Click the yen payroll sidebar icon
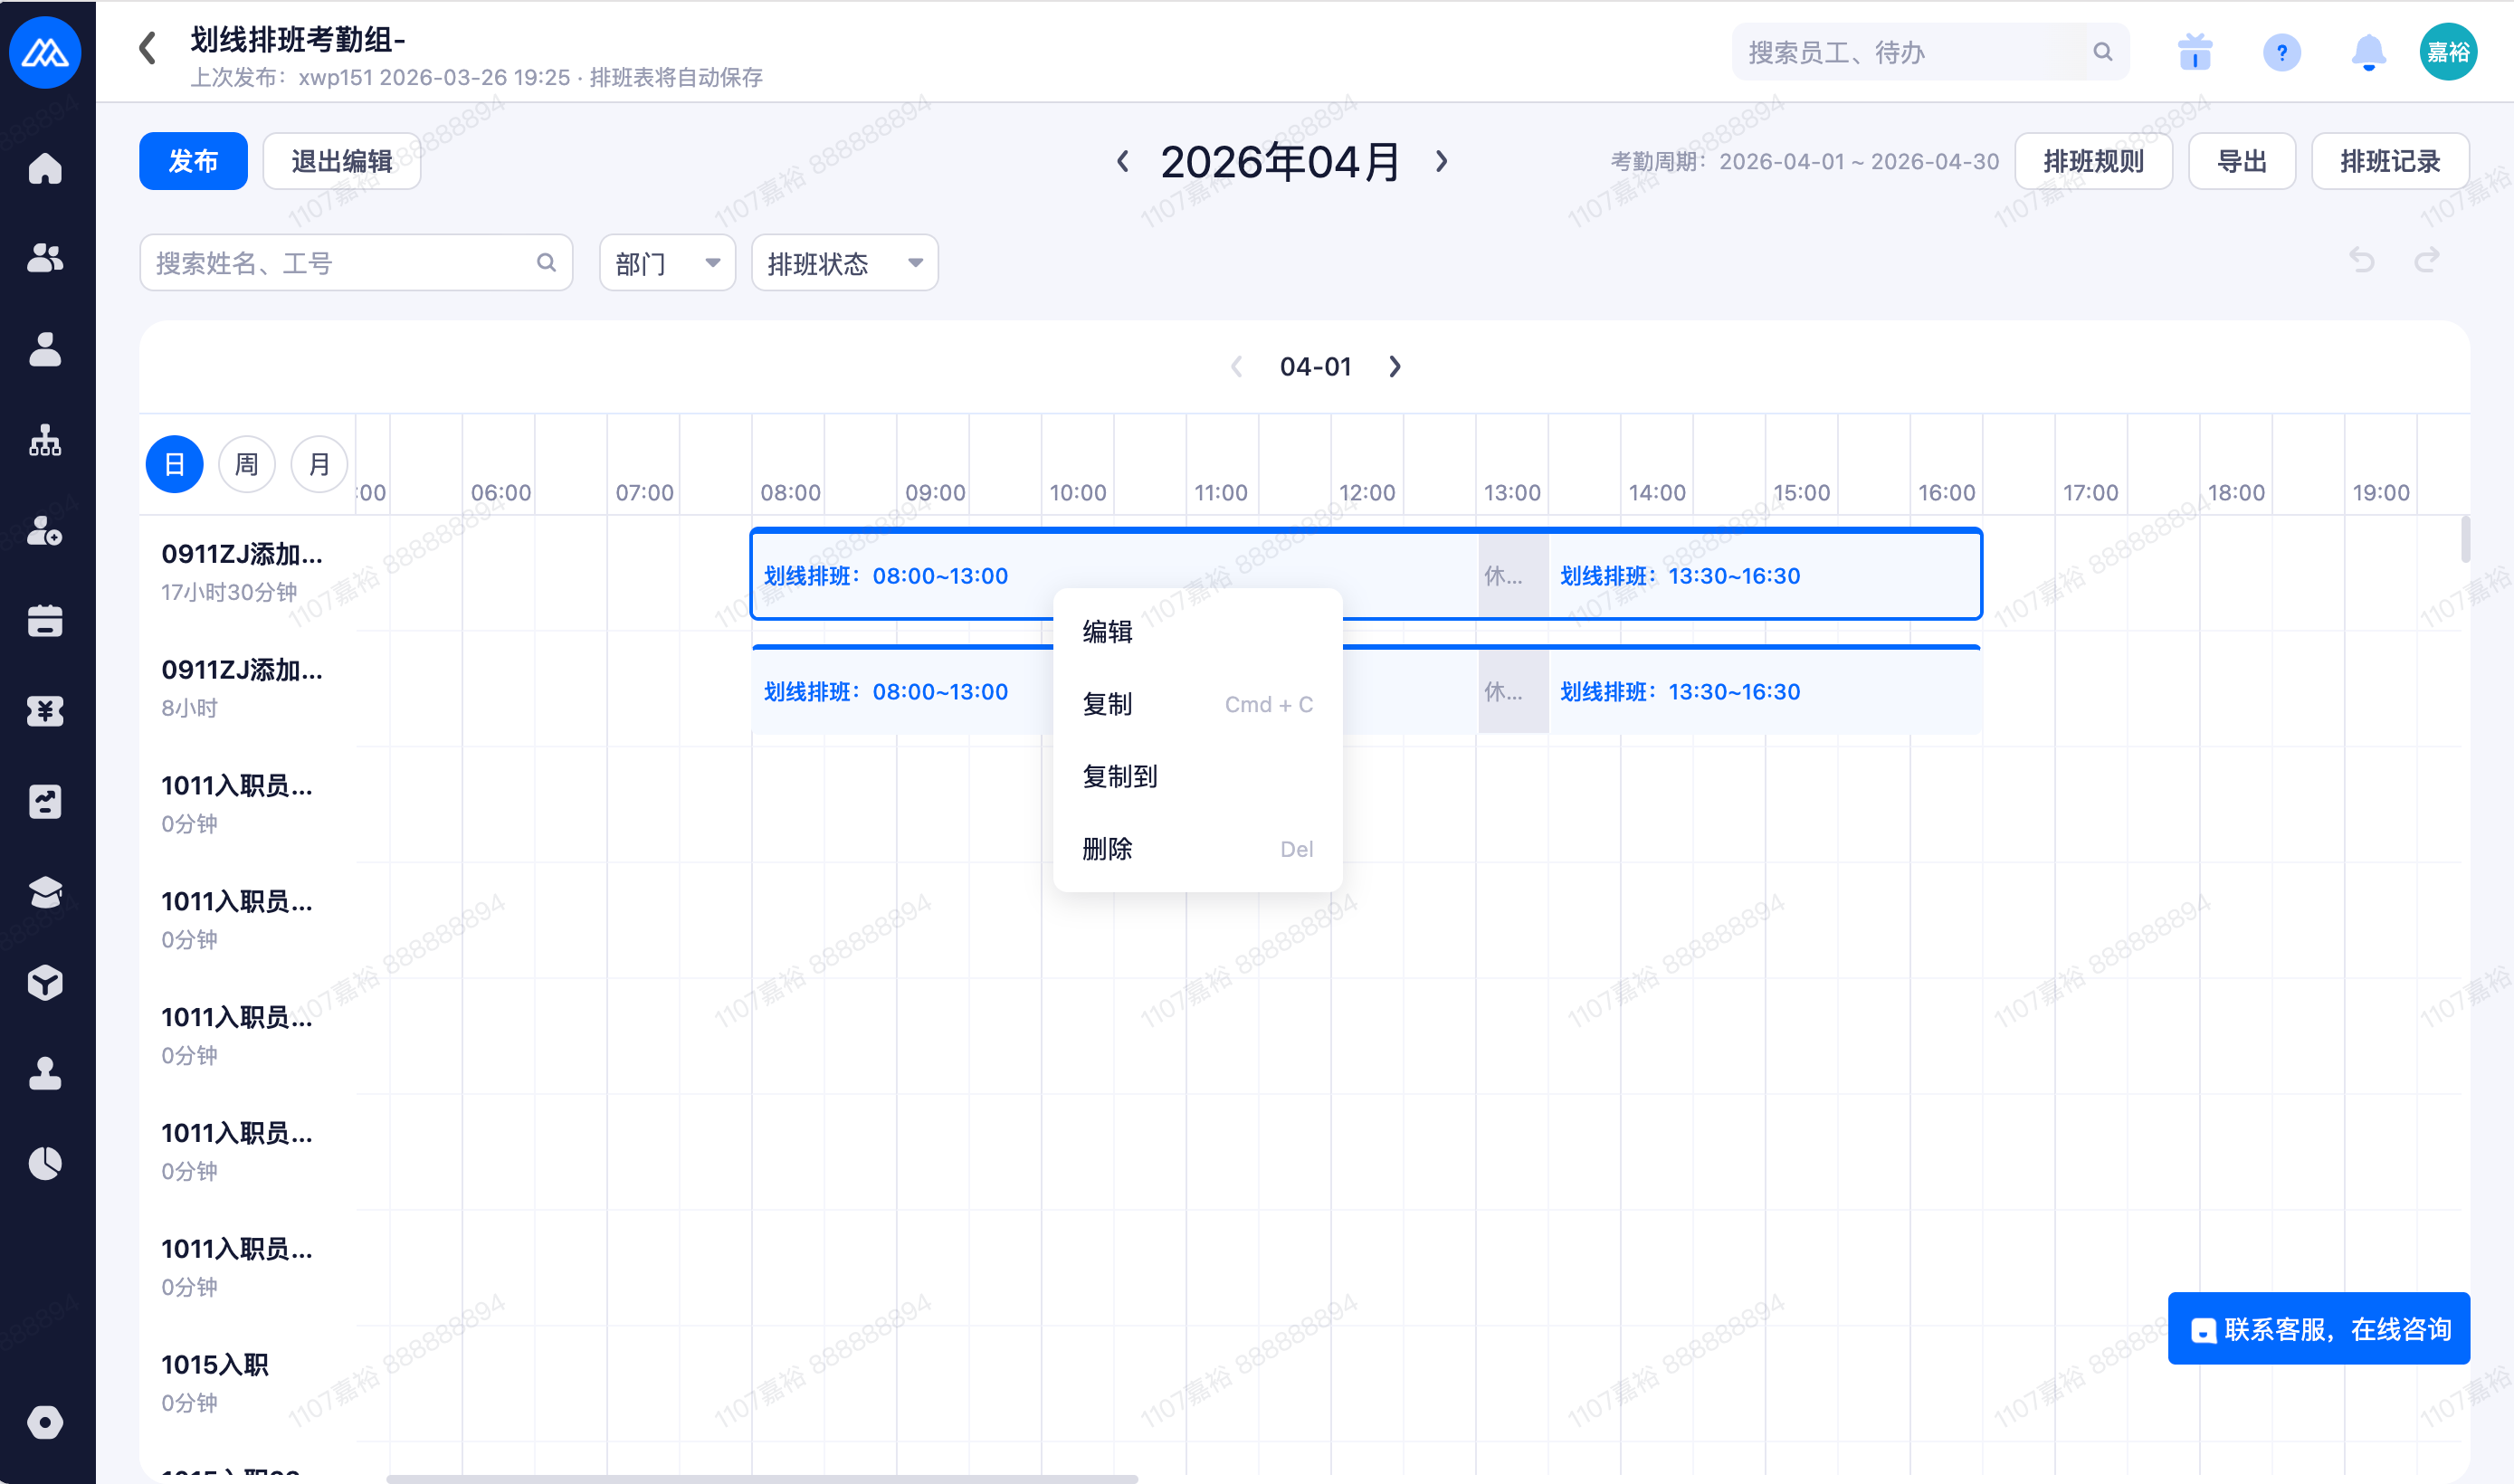The height and width of the screenshot is (1484, 2514). pyautogui.click(x=45, y=711)
